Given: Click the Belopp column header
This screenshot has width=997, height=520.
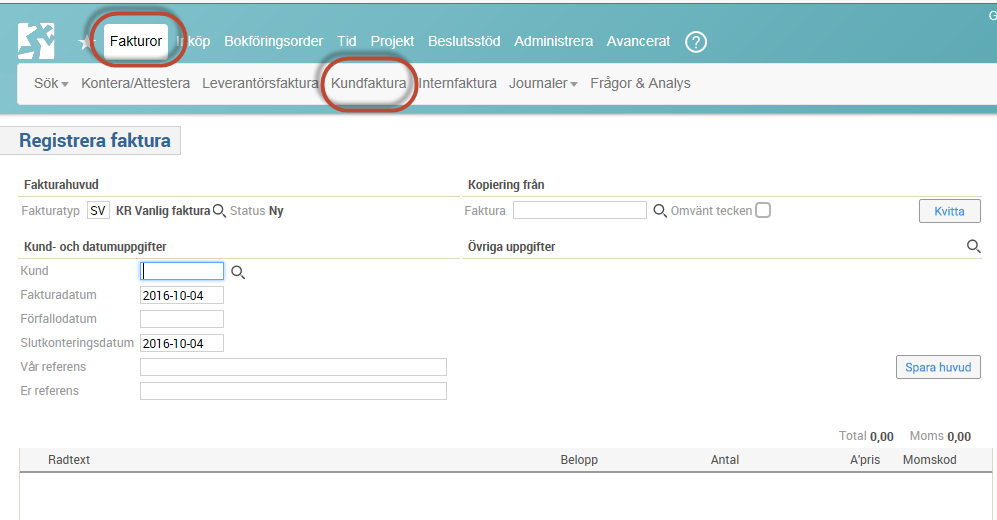Looking at the screenshot, I should click(579, 460).
